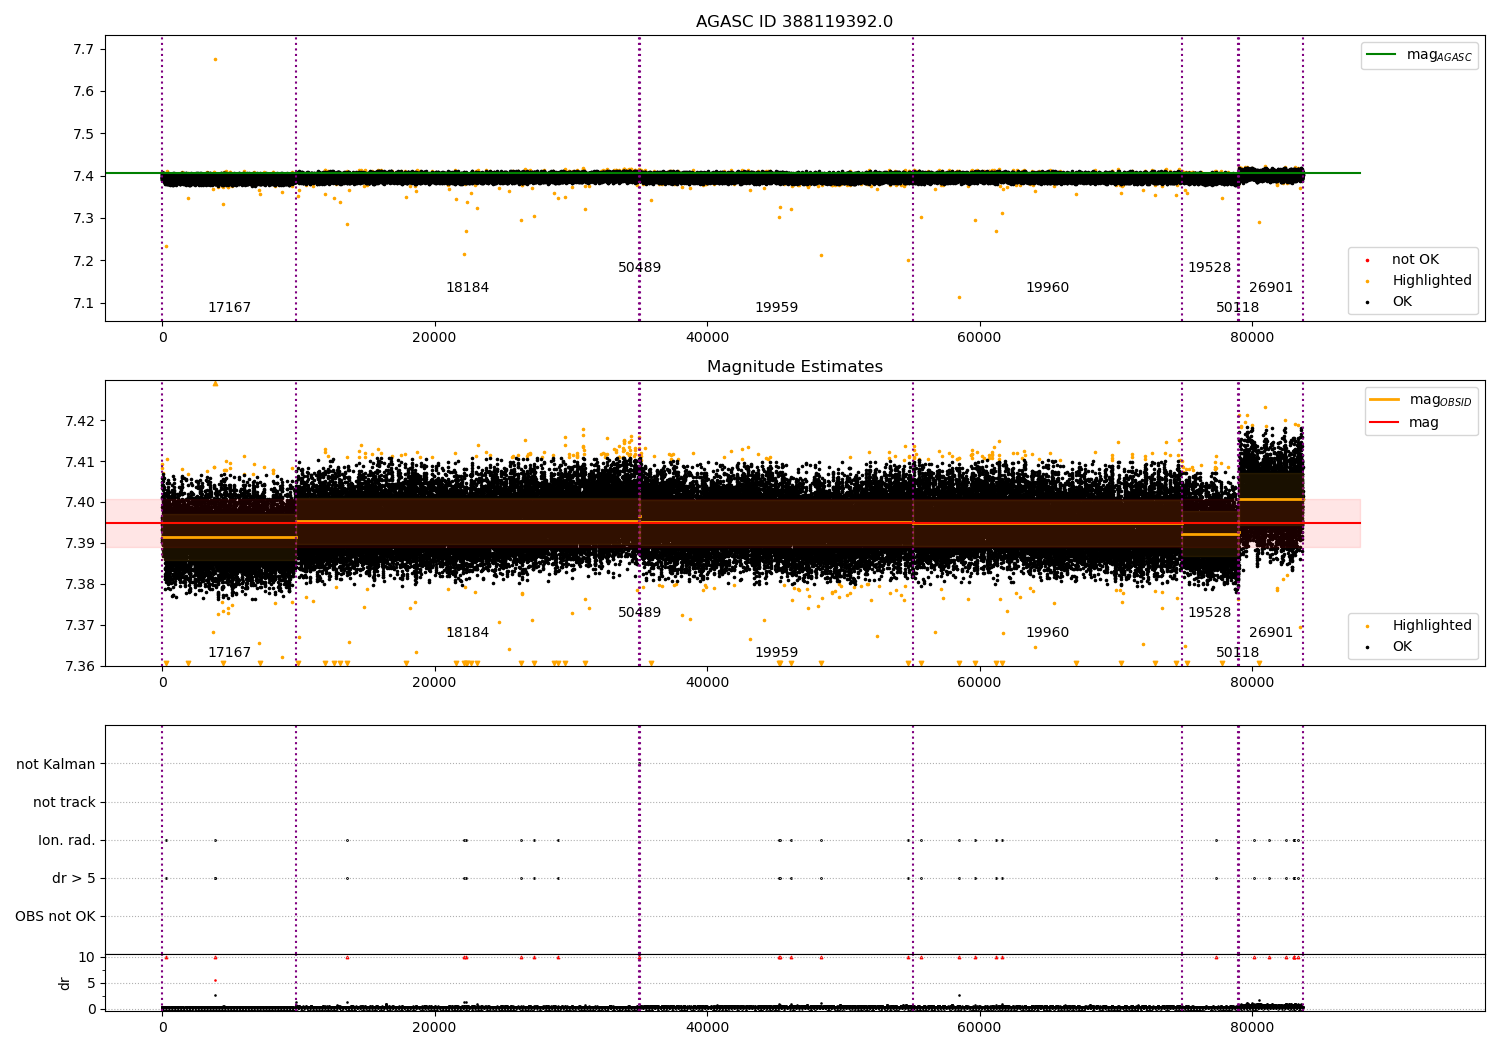Click the 7.38 y-axis tick label
The height and width of the screenshot is (1050, 1500).
point(81,585)
